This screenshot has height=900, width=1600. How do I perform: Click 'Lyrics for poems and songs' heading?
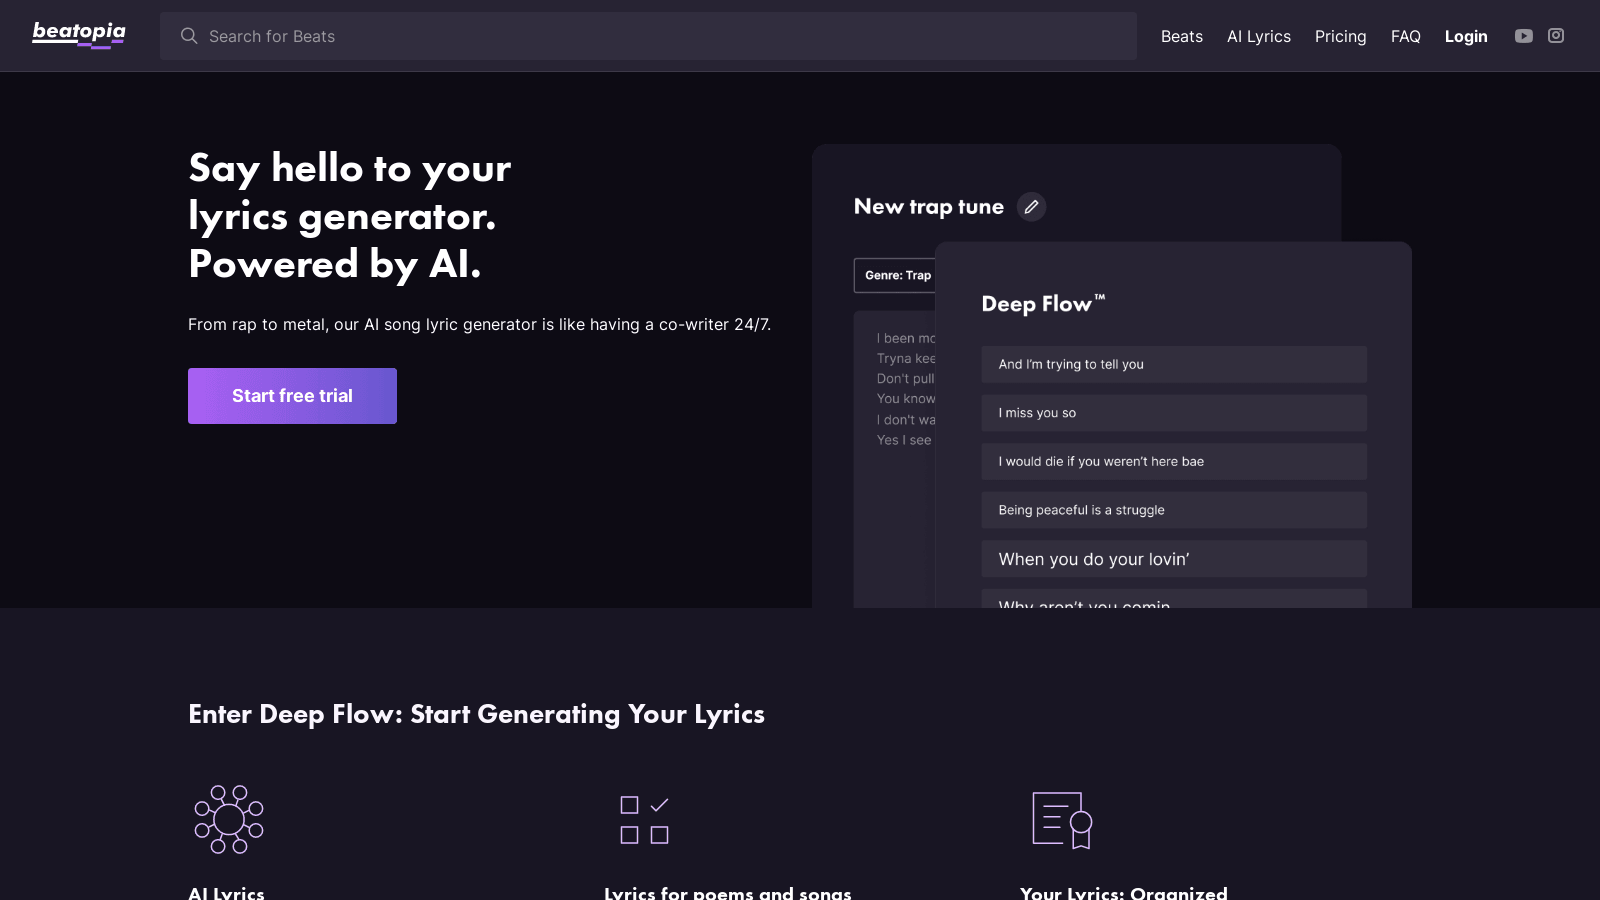tap(727, 892)
